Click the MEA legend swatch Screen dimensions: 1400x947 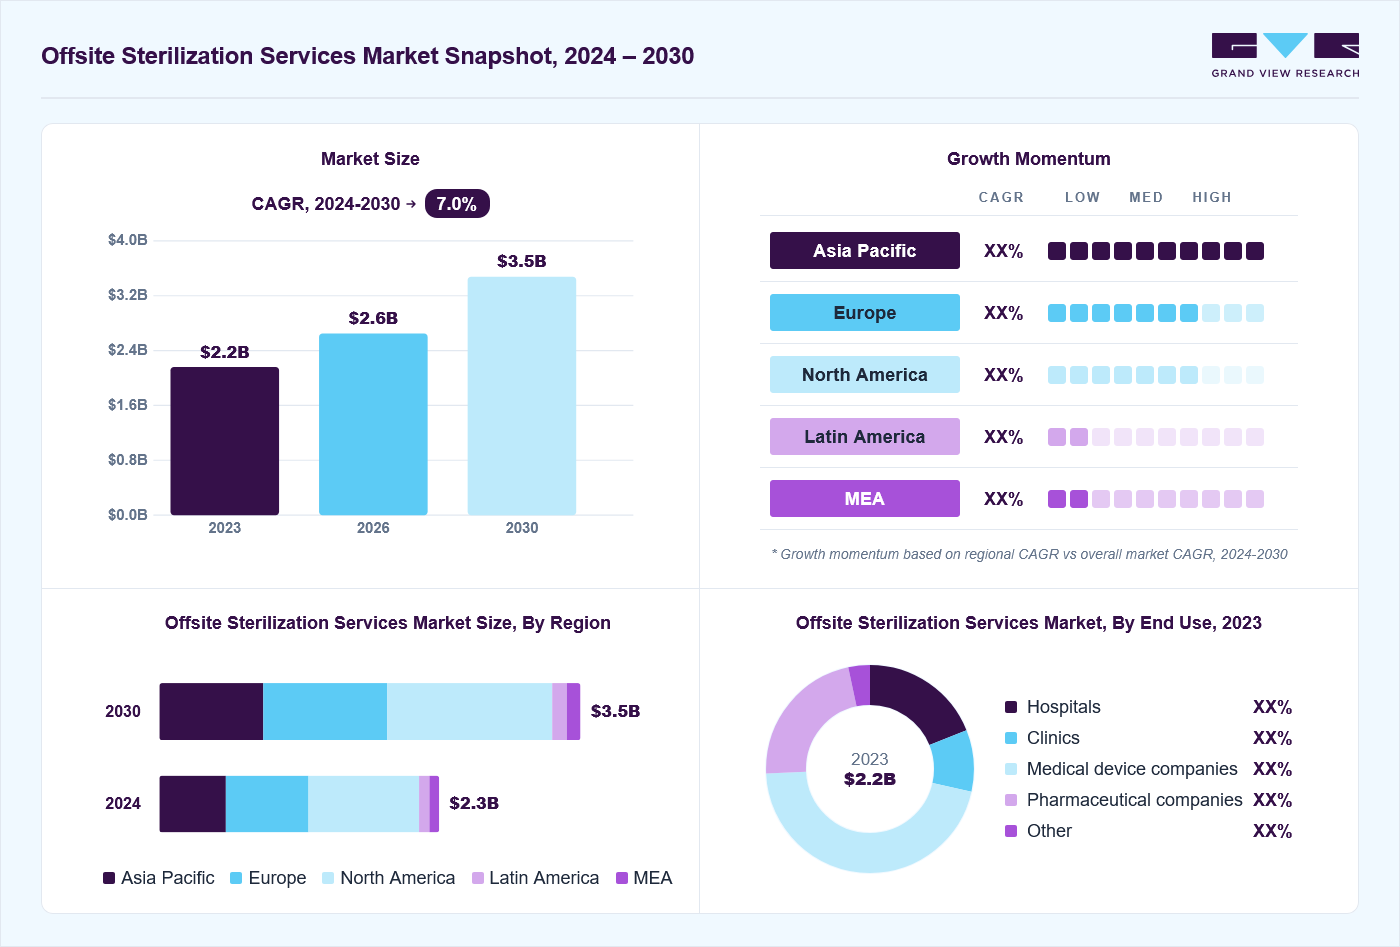tap(622, 878)
